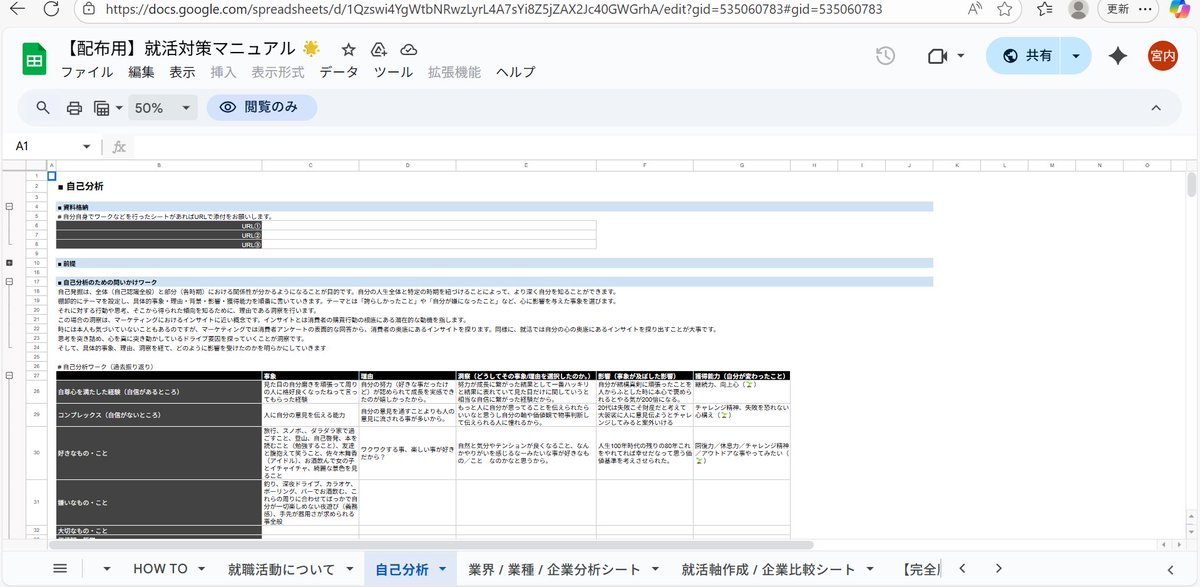Open the all-sheets list hamburger icon
1200x587 pixels.
point(59,567)
